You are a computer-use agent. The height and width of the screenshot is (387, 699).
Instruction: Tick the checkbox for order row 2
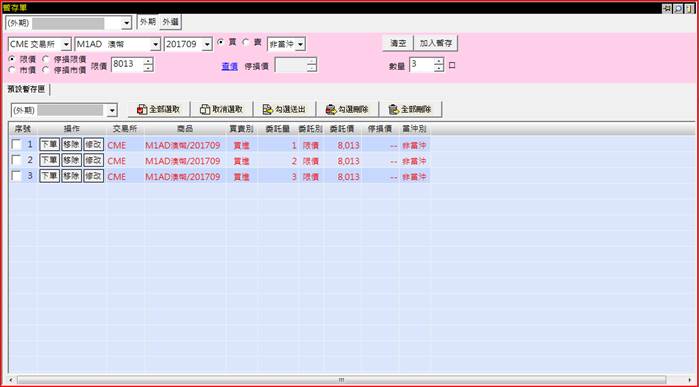point(16,160)
